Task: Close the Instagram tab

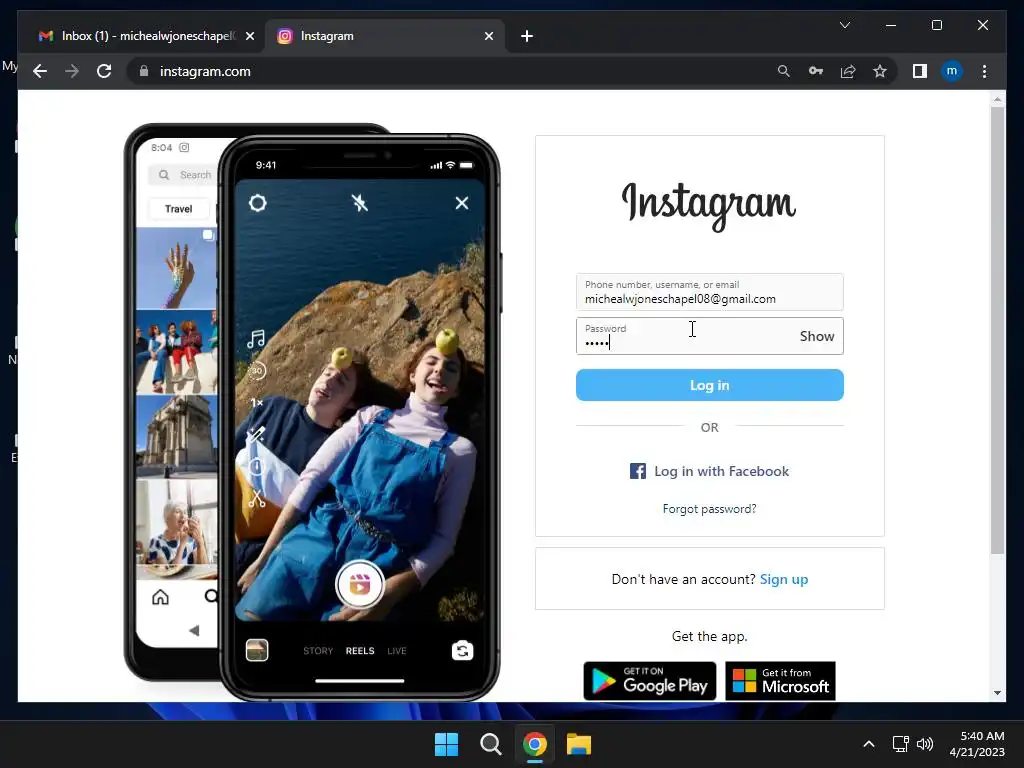Action: 488,36
